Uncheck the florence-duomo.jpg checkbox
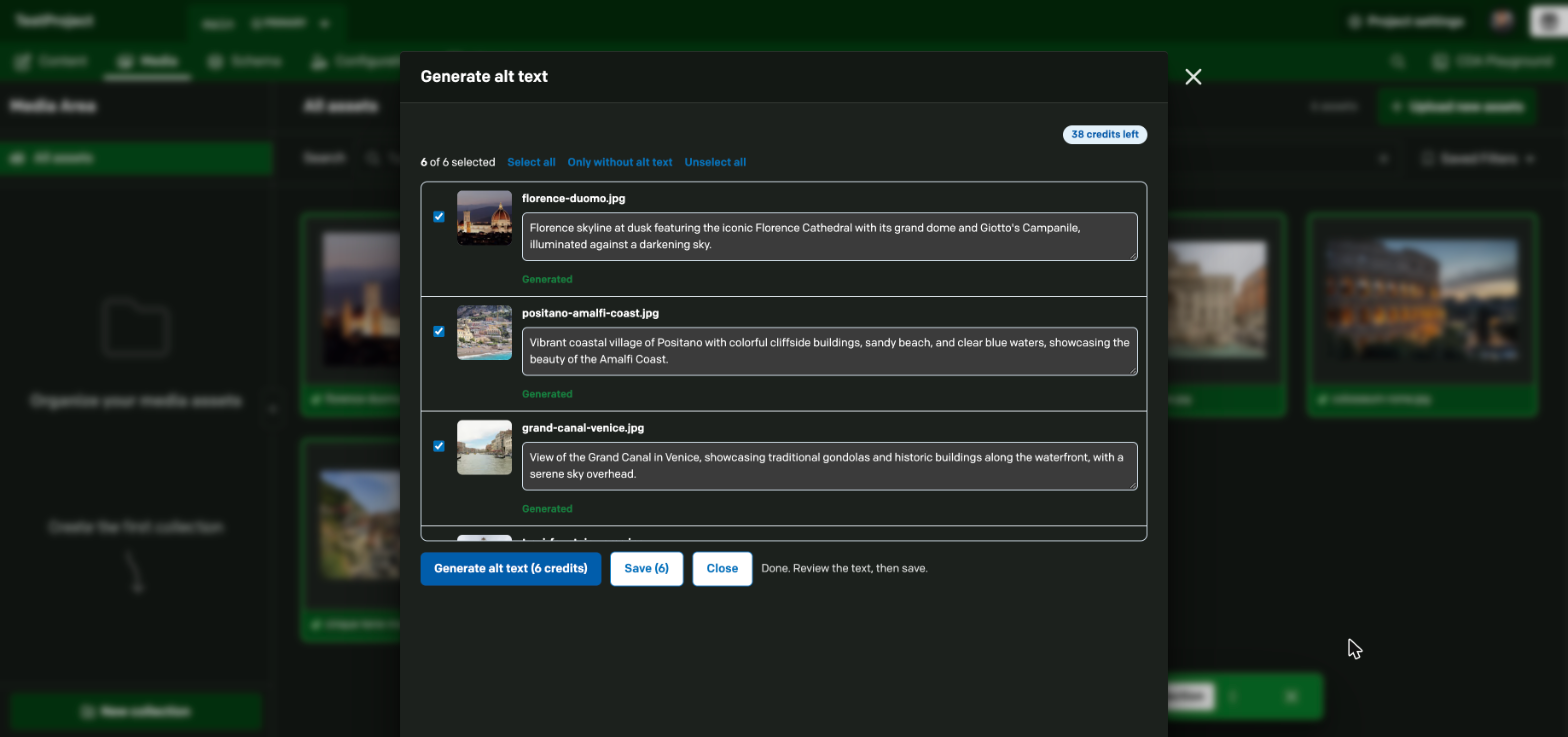1568x737 pixels. tap(439, 217)
